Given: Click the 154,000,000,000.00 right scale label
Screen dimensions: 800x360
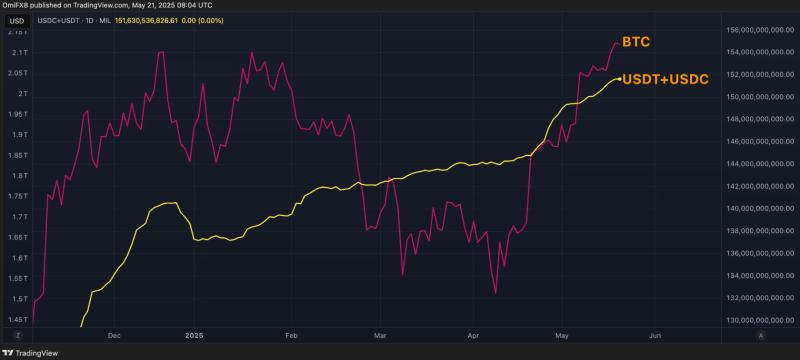Looking at the screenshot, I should coord(760,52).
